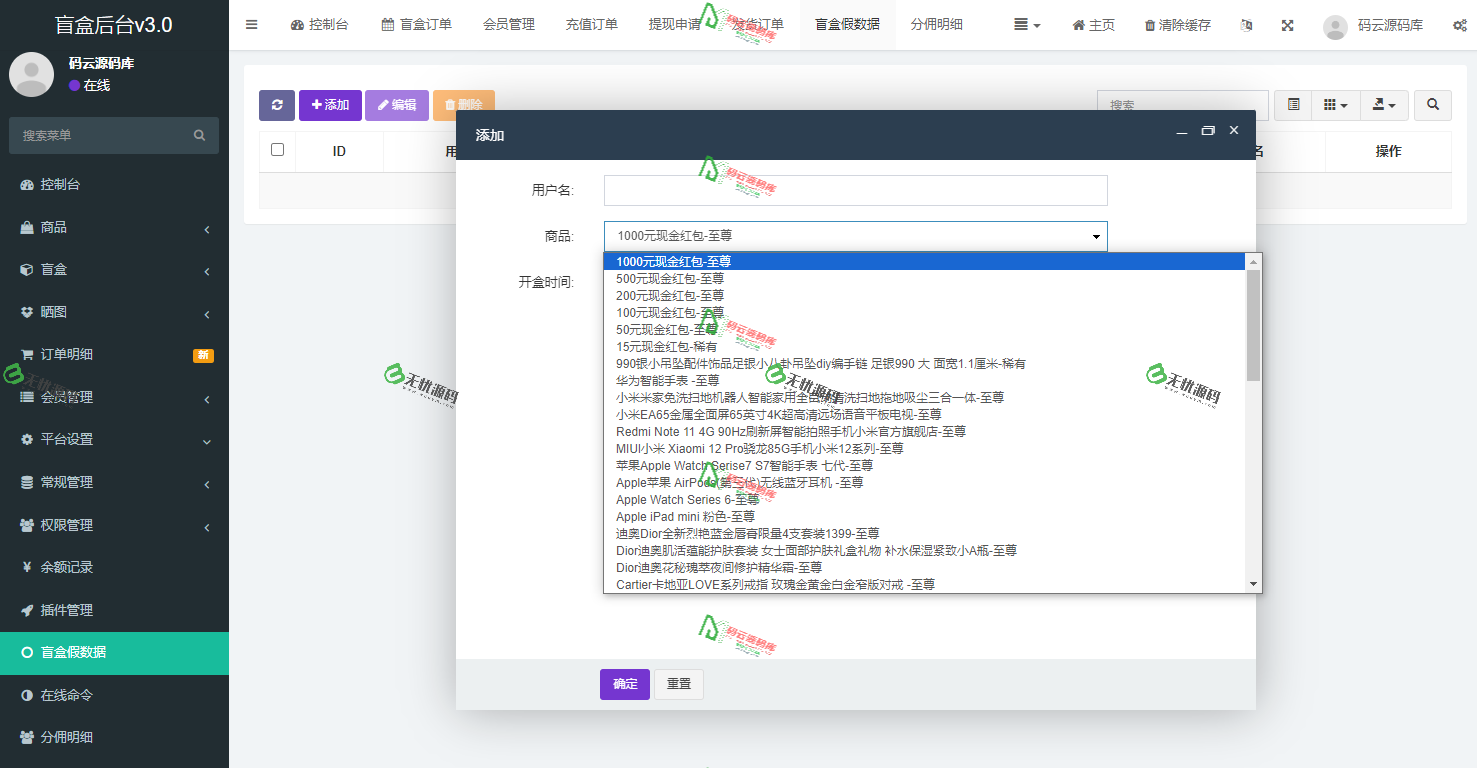Click the 确定 confirm button
This screenshot has height=768, width=1477.
point(624,684)
